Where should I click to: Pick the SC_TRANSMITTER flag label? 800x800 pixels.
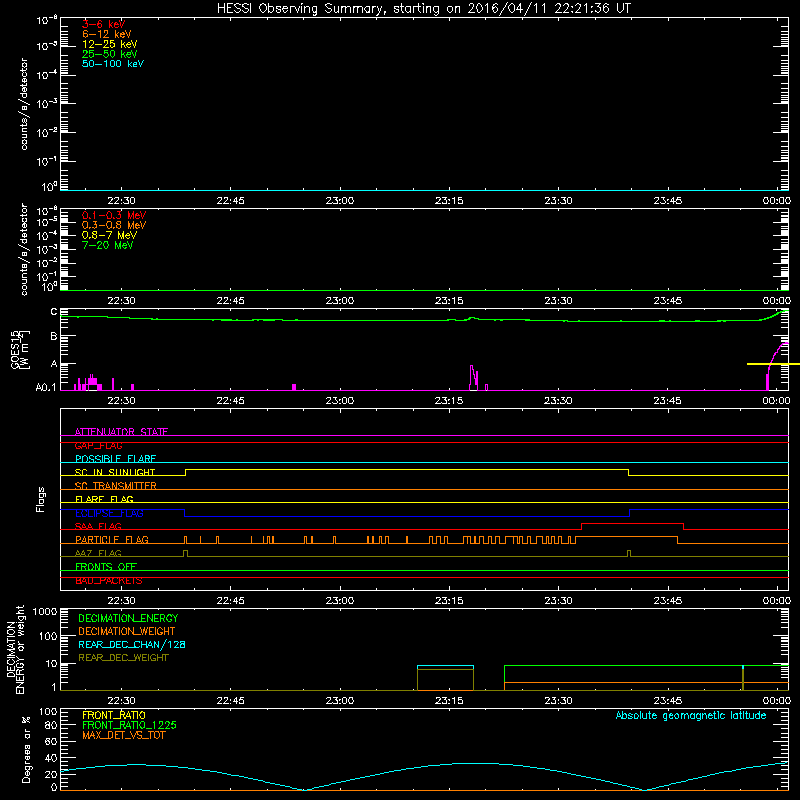(x=115, y=486)
